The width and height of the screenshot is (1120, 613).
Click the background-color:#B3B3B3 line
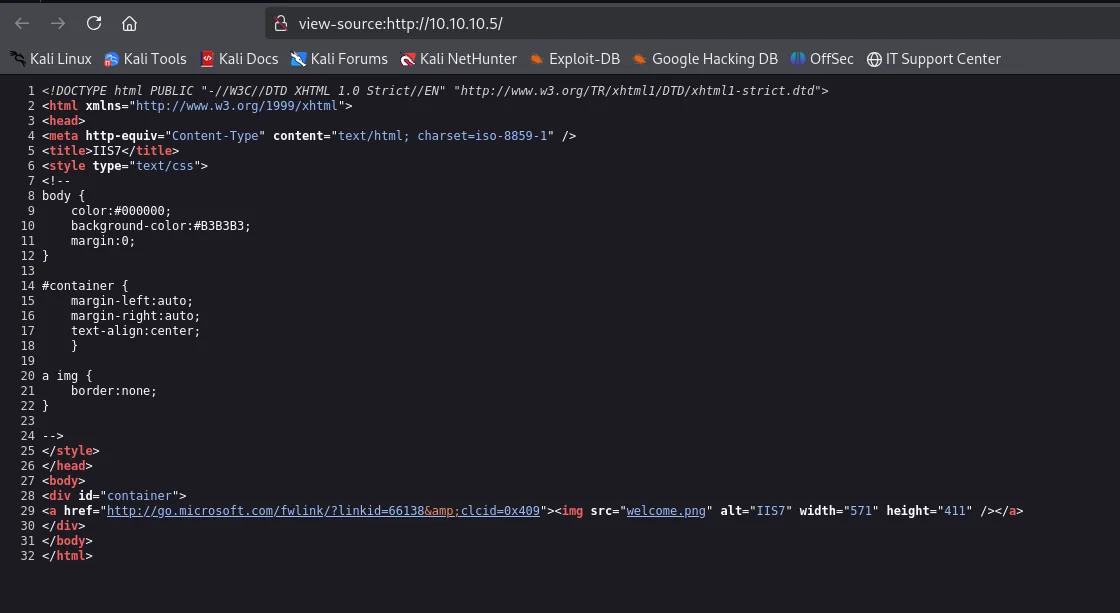pyautogui.click(x=161, y=226)
